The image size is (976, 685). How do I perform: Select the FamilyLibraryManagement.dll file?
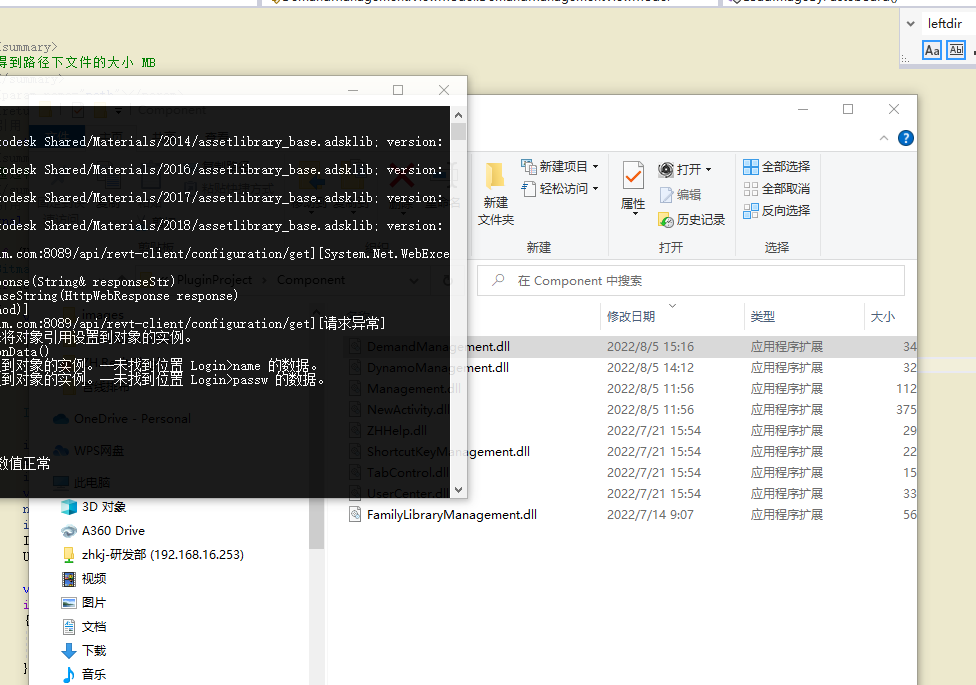[x=451, y=515]
